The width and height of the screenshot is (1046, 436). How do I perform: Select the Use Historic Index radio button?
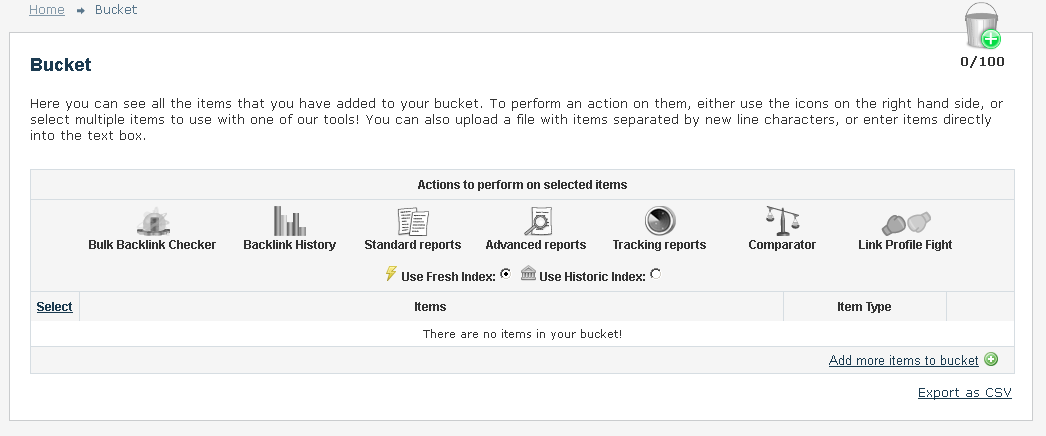coord(656,273)
